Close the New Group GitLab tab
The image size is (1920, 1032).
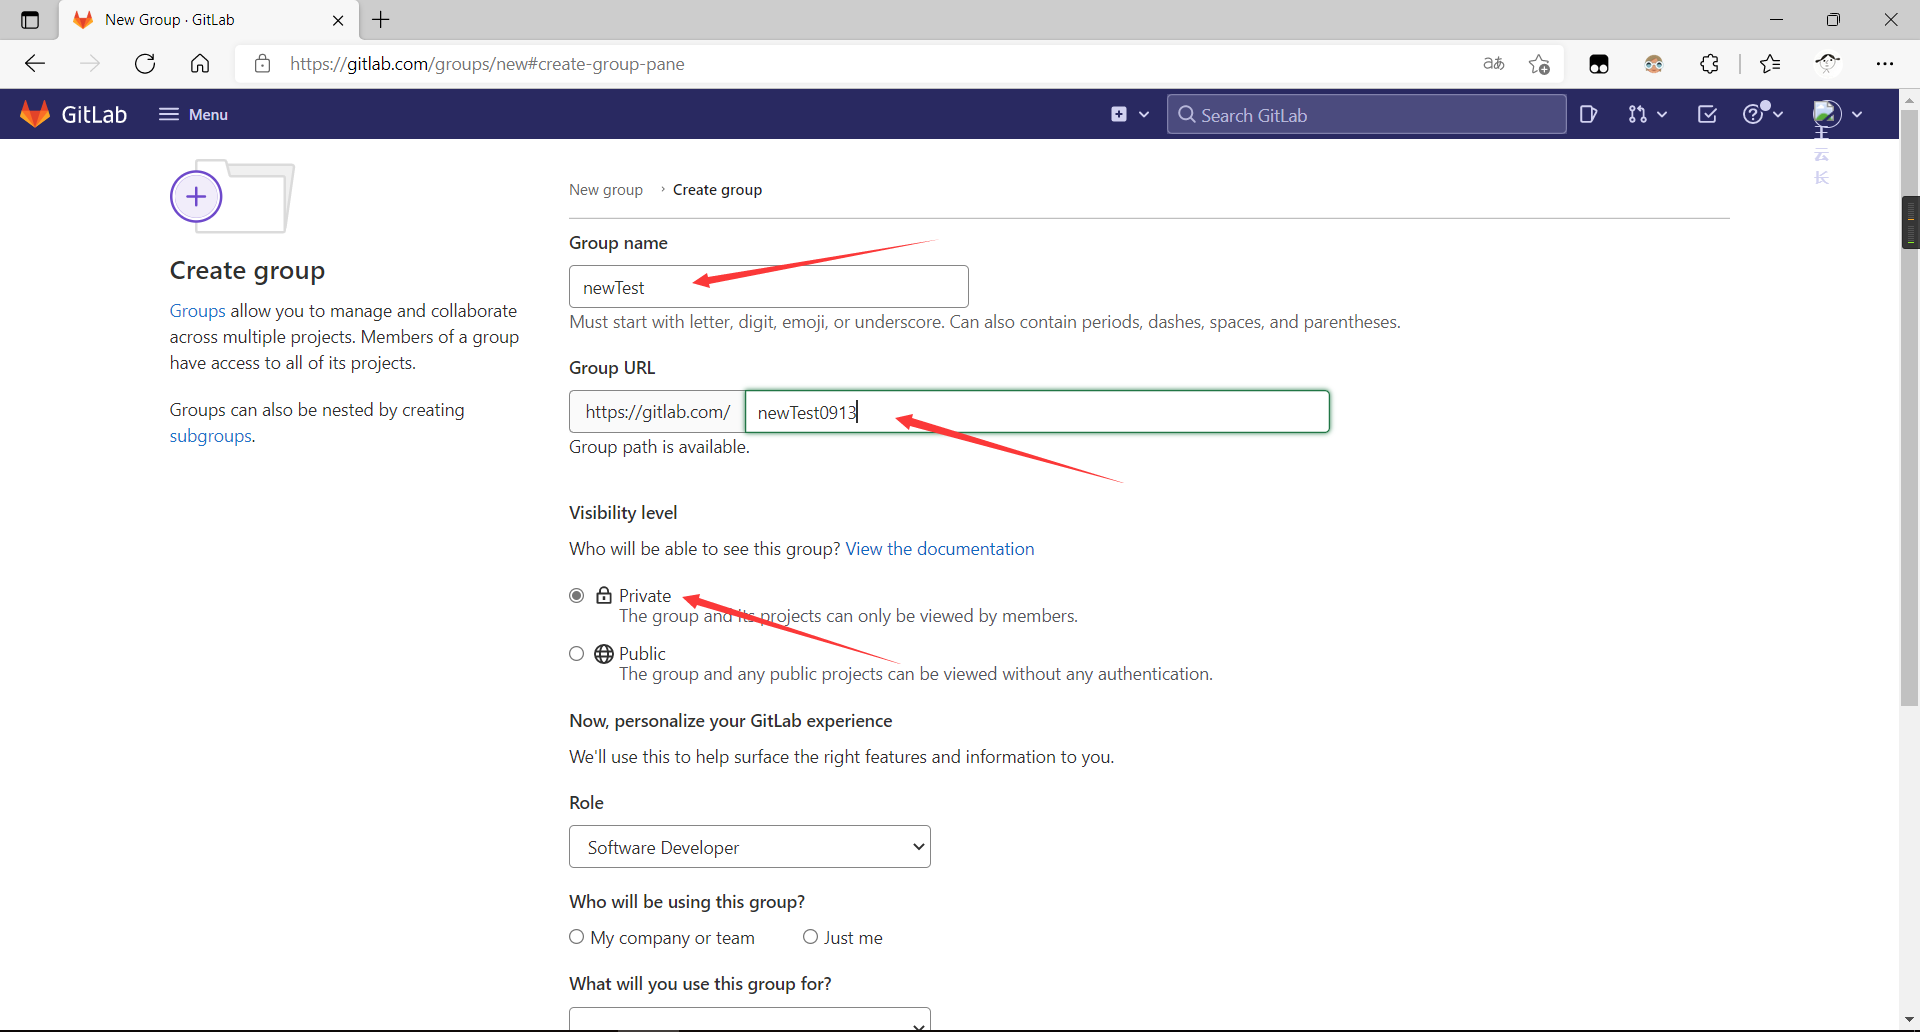(338, 20)
